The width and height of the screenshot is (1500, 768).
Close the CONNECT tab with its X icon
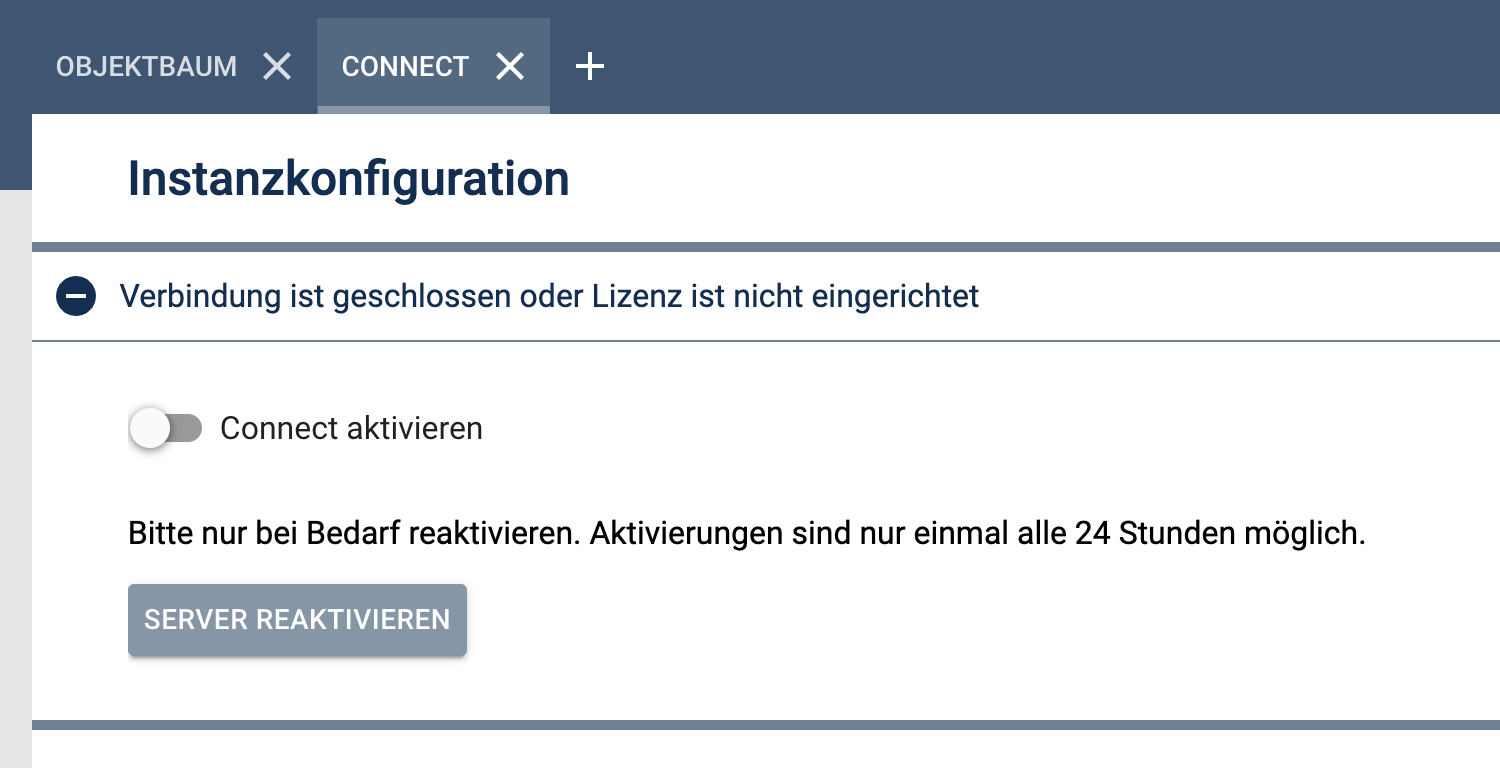point(510,66)
